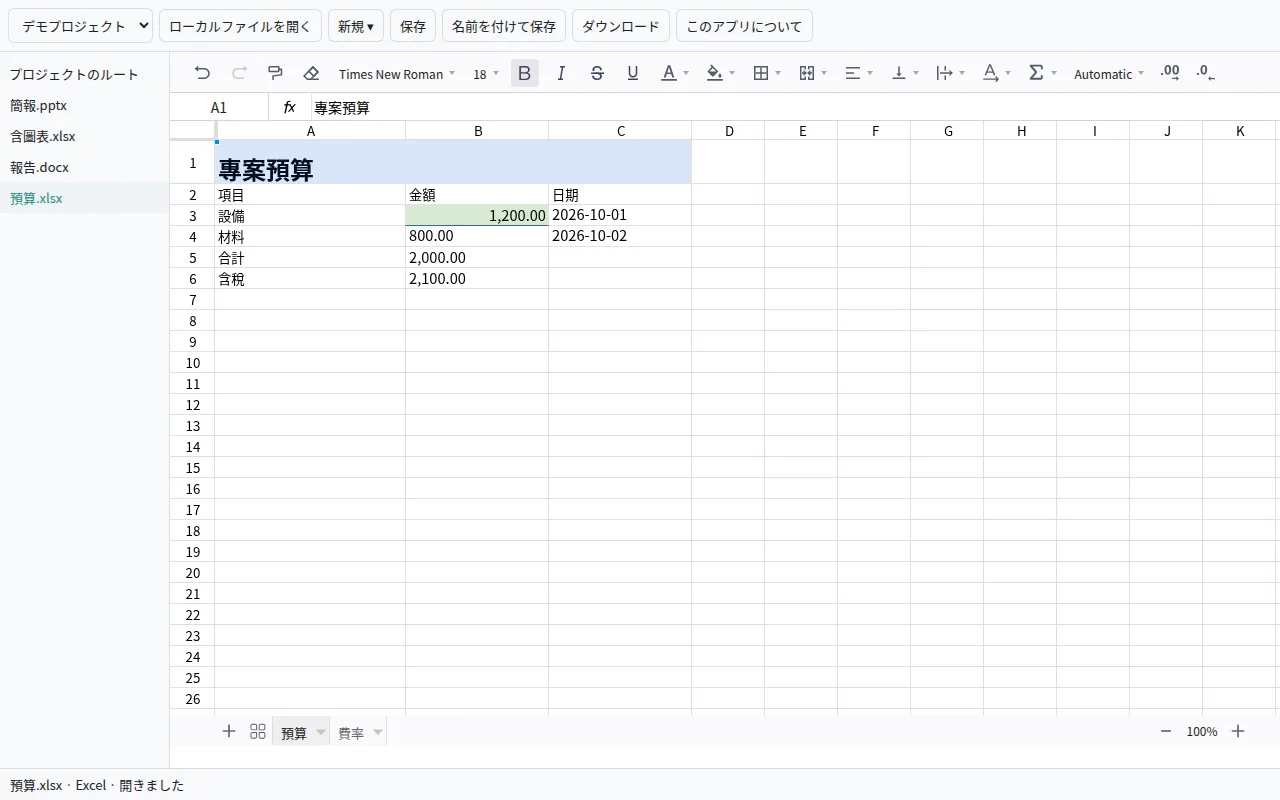Click 名前を付けて保存 button
The width and height of the screenshot is (1280, 800).
(x=504, y=26)
